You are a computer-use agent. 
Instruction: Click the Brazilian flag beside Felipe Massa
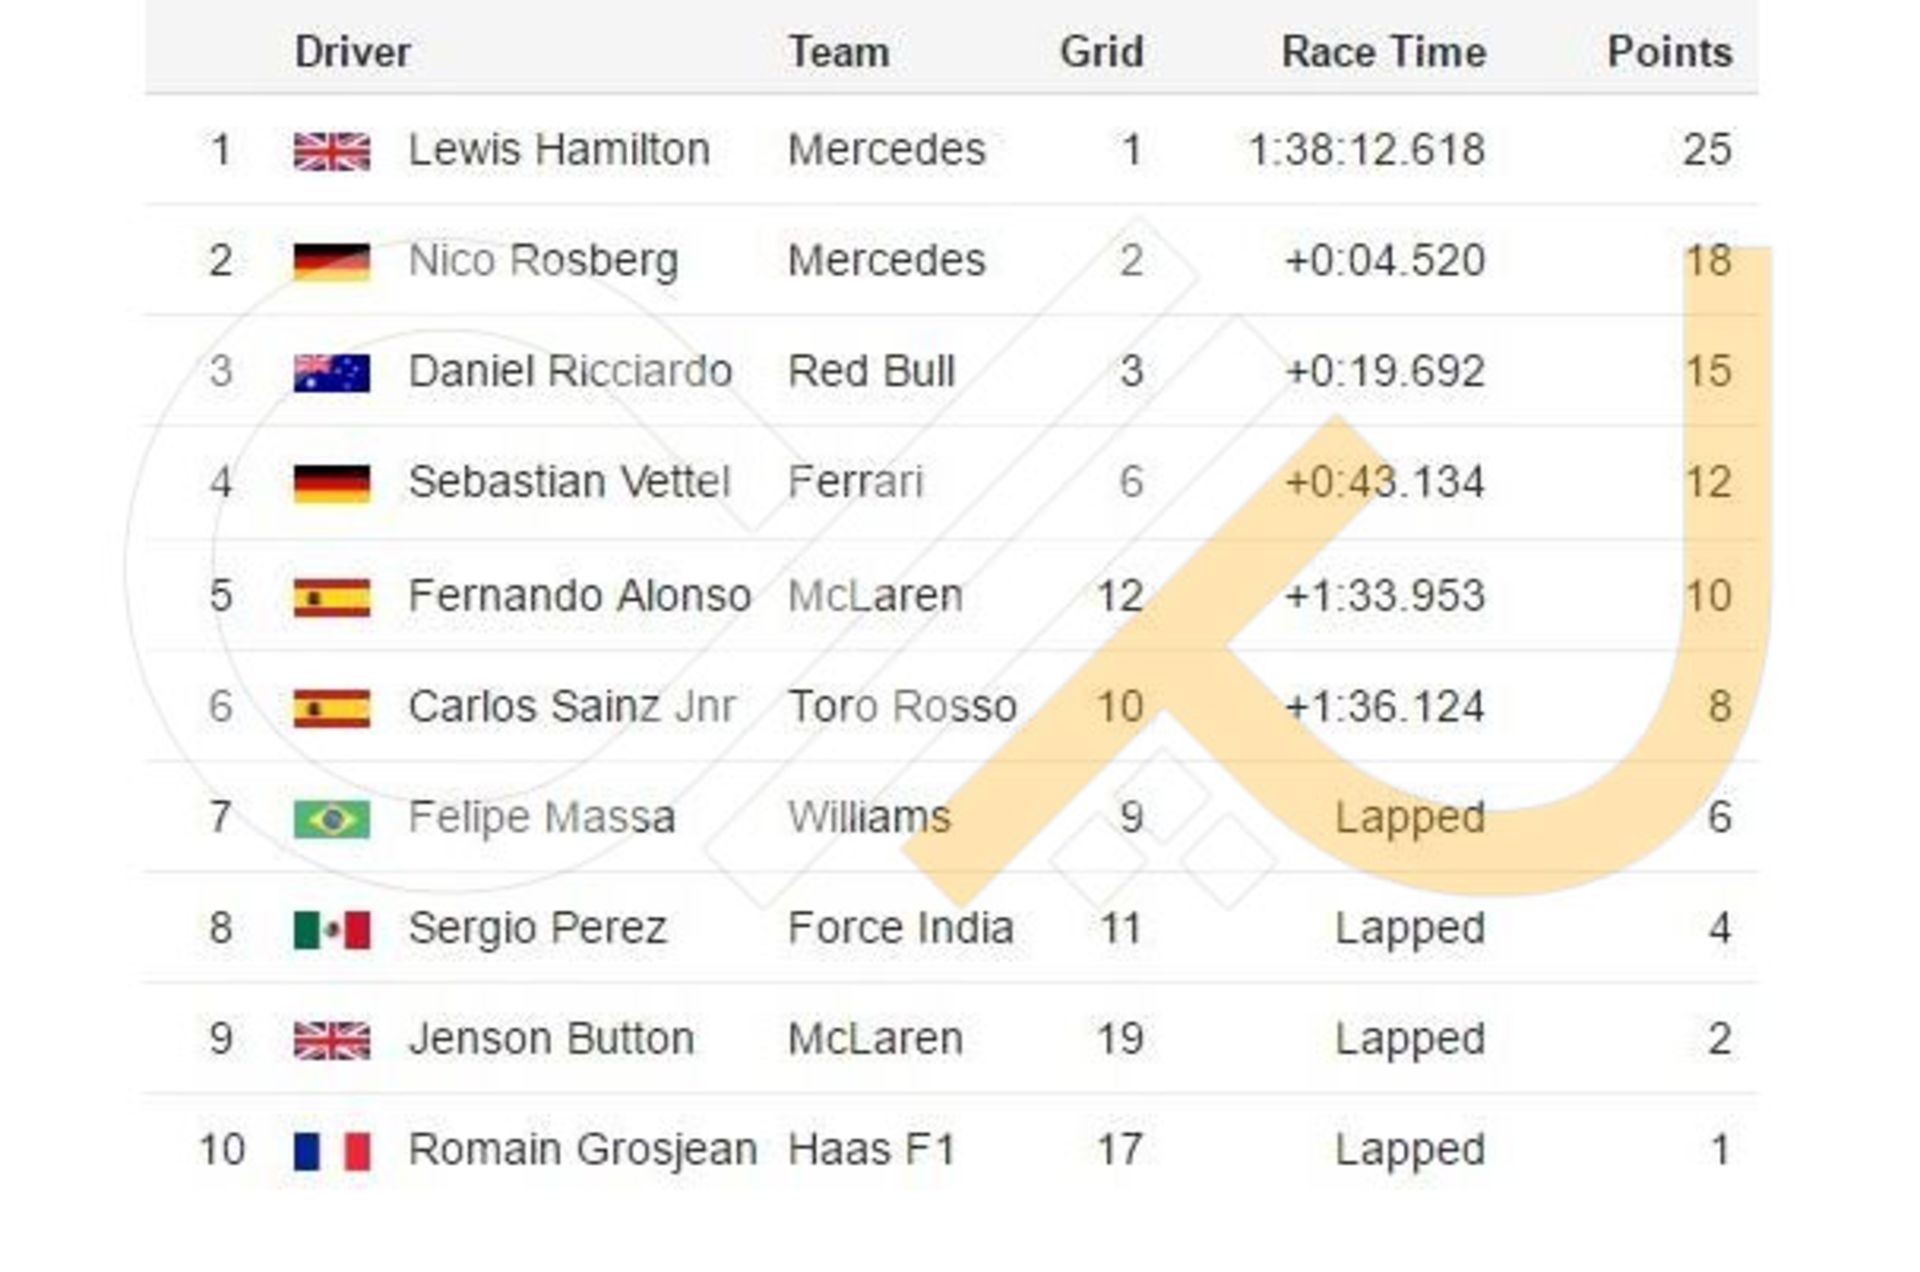click(x=332, y=819)
